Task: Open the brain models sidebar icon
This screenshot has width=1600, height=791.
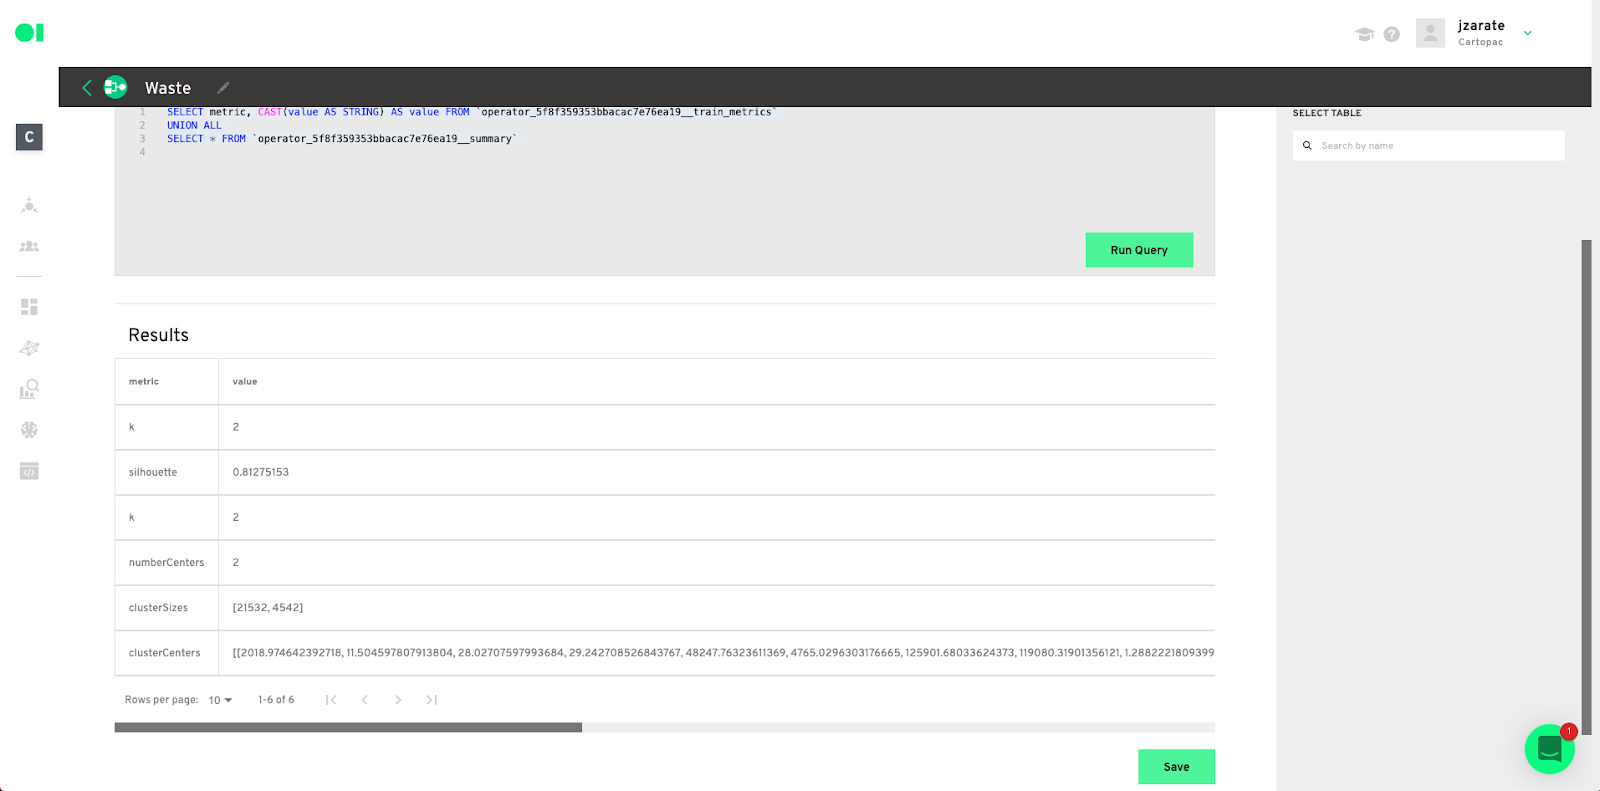Action: click(29, 430)
